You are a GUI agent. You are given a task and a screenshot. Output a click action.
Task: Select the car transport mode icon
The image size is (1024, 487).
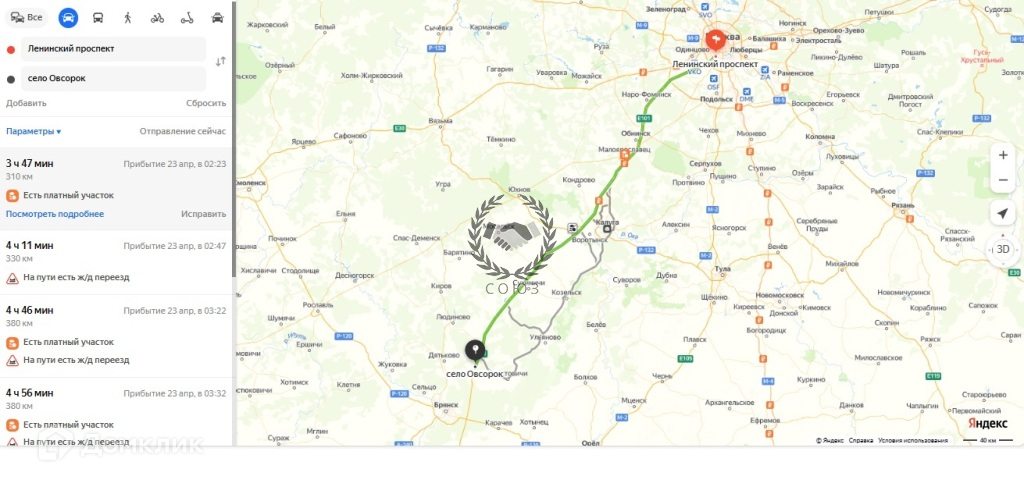pyautogui.click(x=68, y=18)
